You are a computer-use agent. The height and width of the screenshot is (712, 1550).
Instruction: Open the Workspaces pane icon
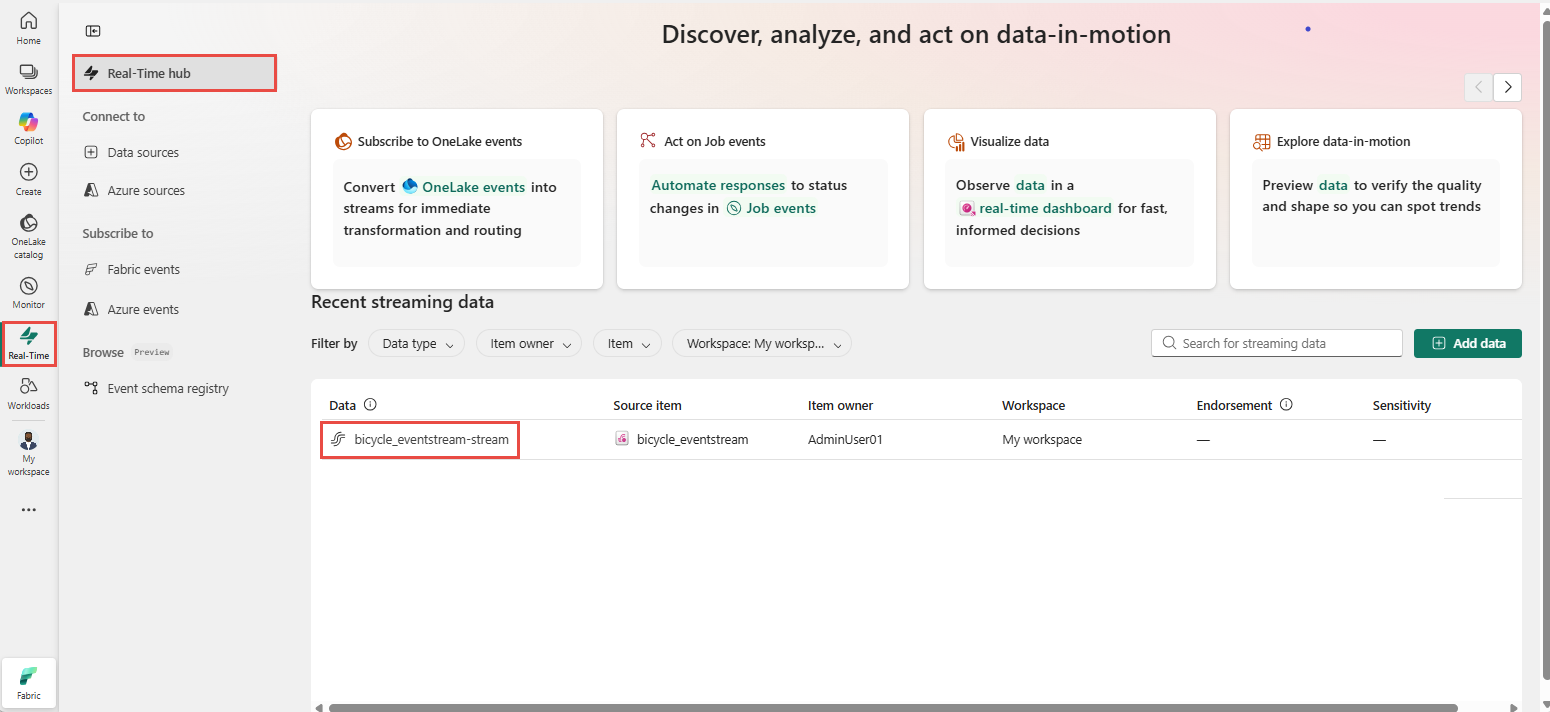28,78
